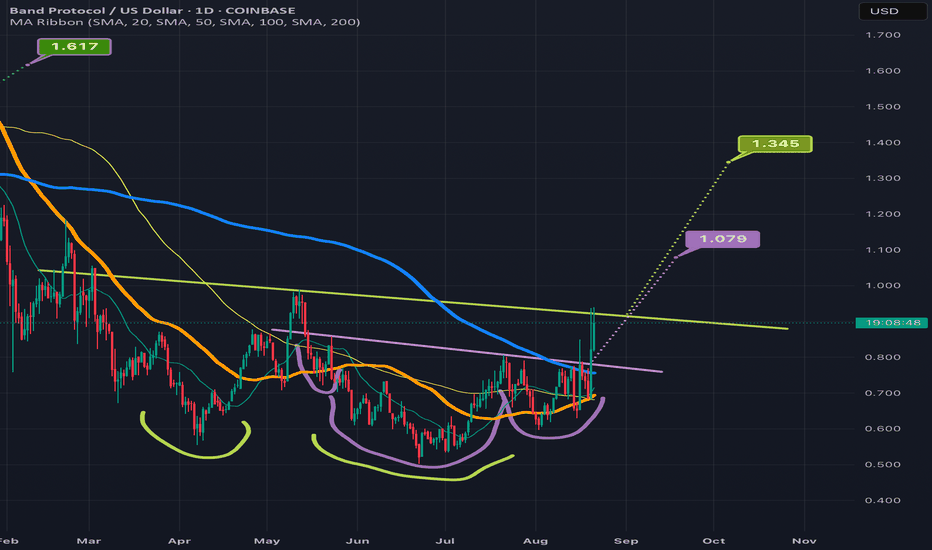The width and height of the screenshot is (932, 550).
Task: Click the 0.800 price axis value
Action: point(883,357)
